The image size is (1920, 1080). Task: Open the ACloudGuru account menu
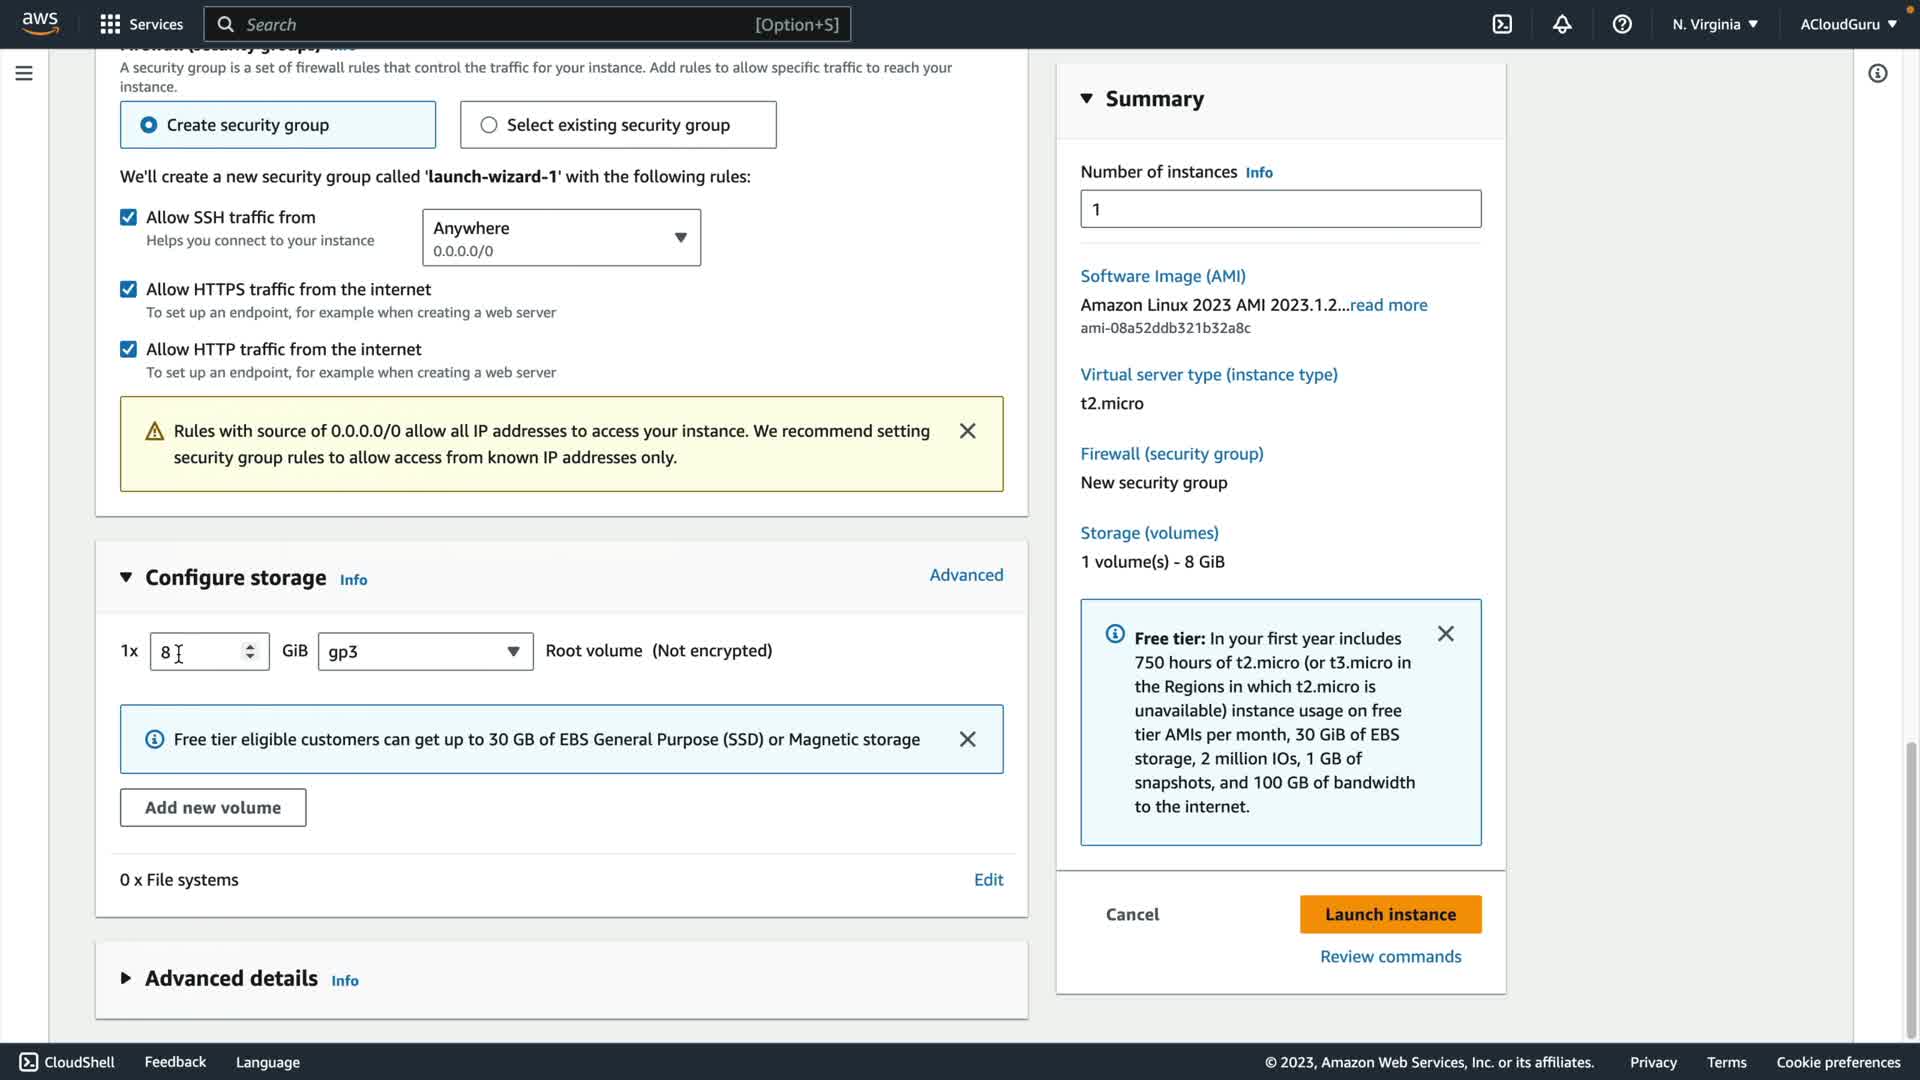click(1847, 24)
